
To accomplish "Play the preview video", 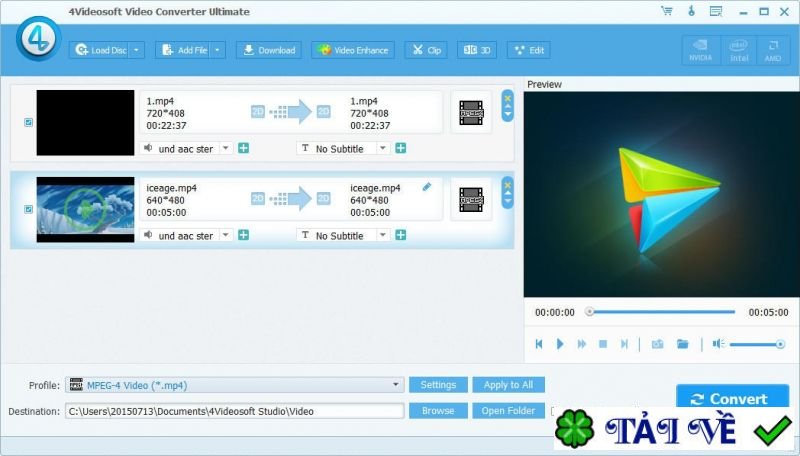I will [x=560, y=344].
